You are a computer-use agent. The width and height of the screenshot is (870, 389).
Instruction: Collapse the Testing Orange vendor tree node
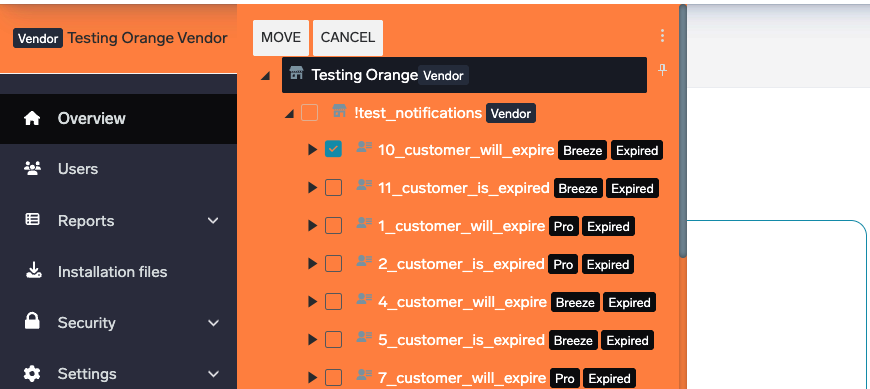pos(266,75)
